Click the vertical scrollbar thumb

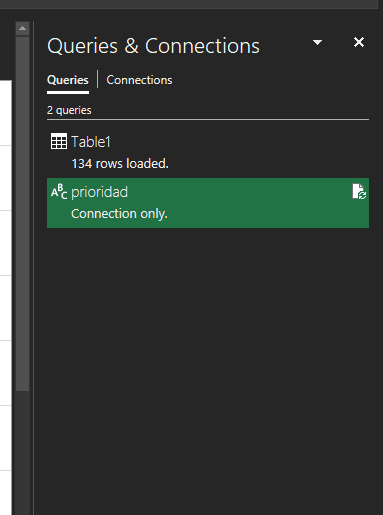(22, 213)
